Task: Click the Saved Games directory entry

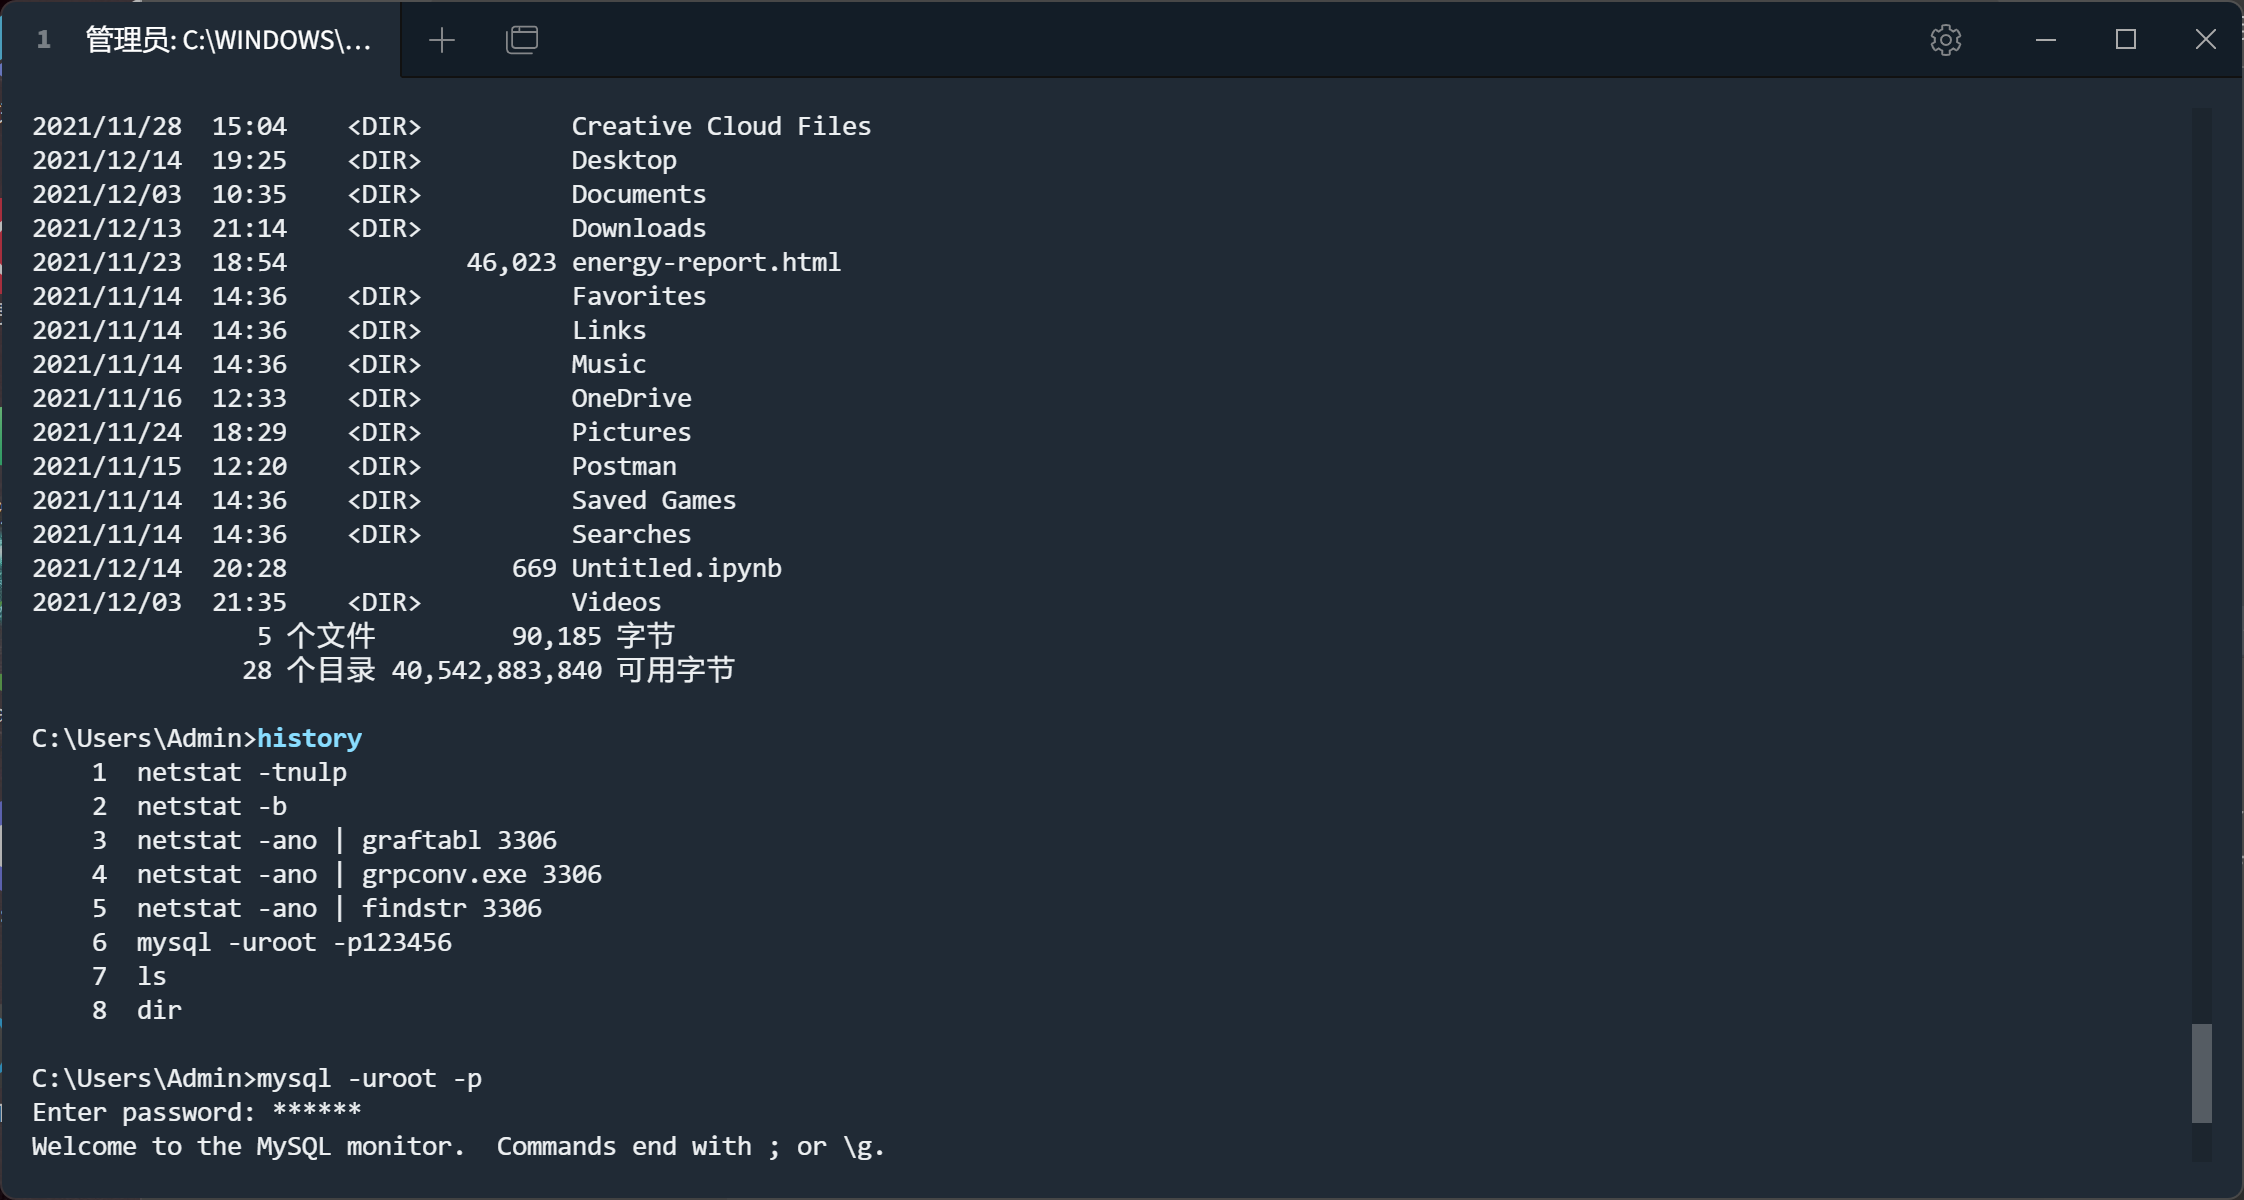Action: point(652,500)
